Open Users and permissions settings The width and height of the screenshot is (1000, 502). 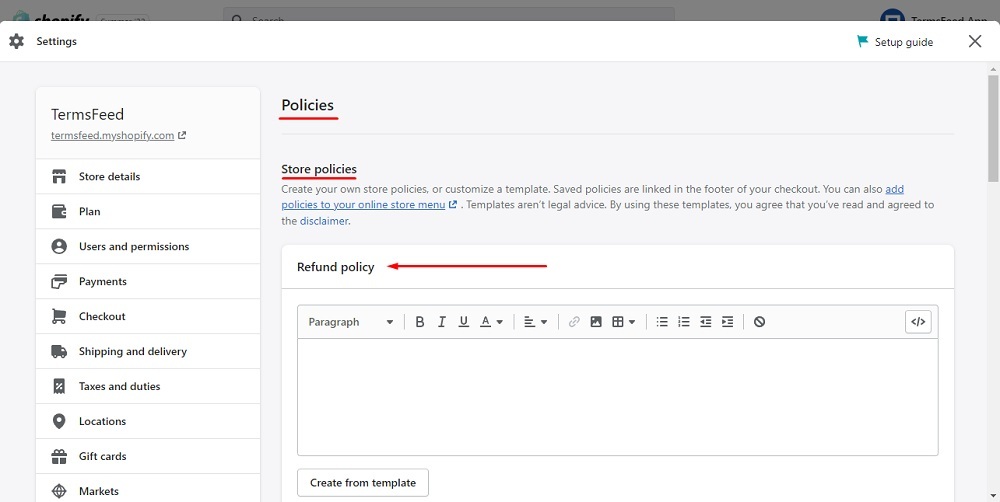click(x=148, y=247)
